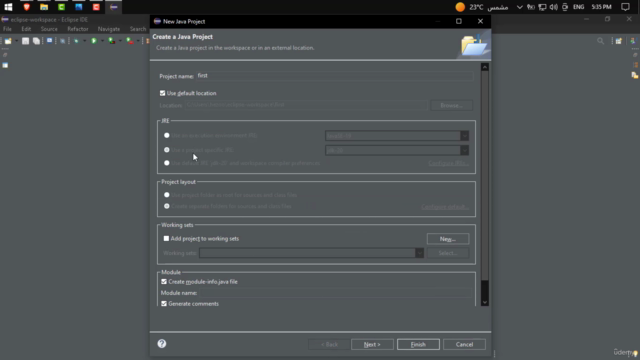This screenshot has width=640, height=360.
Task: Open Brave browser from the taskbar
Action: click(x=27, y=7)
